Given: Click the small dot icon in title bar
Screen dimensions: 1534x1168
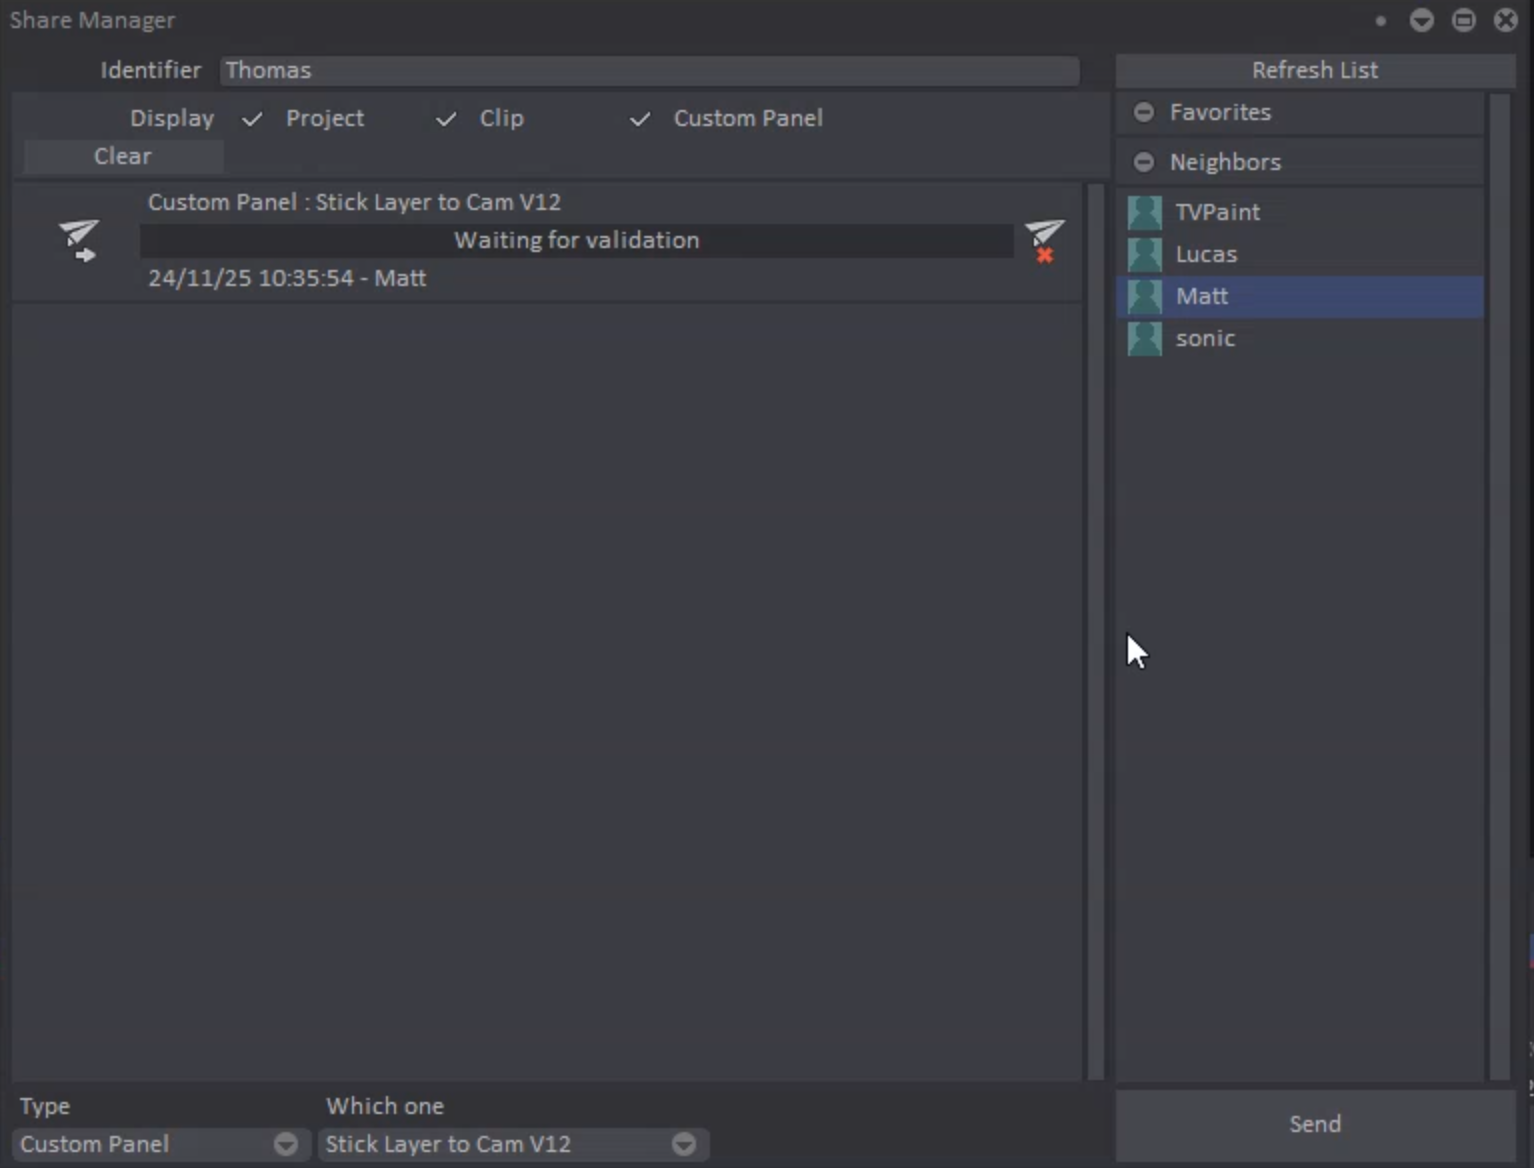Looking at the screenshot, I should coord(1380,21).
